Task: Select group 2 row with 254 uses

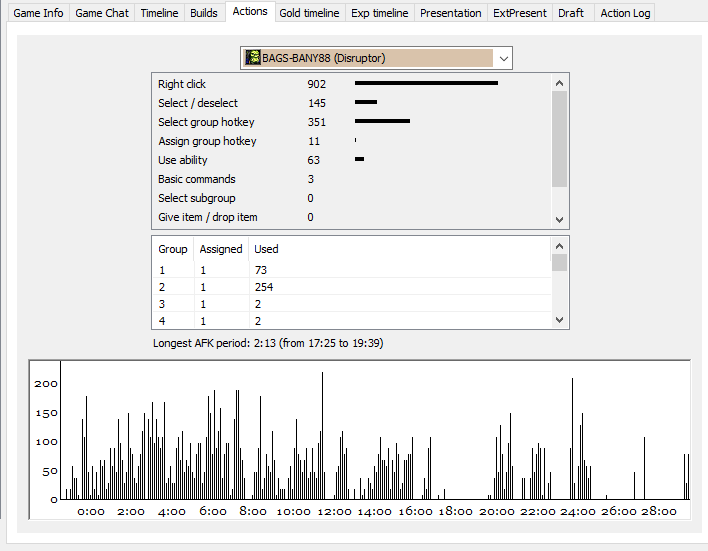Action: click(x=352, y=287)
